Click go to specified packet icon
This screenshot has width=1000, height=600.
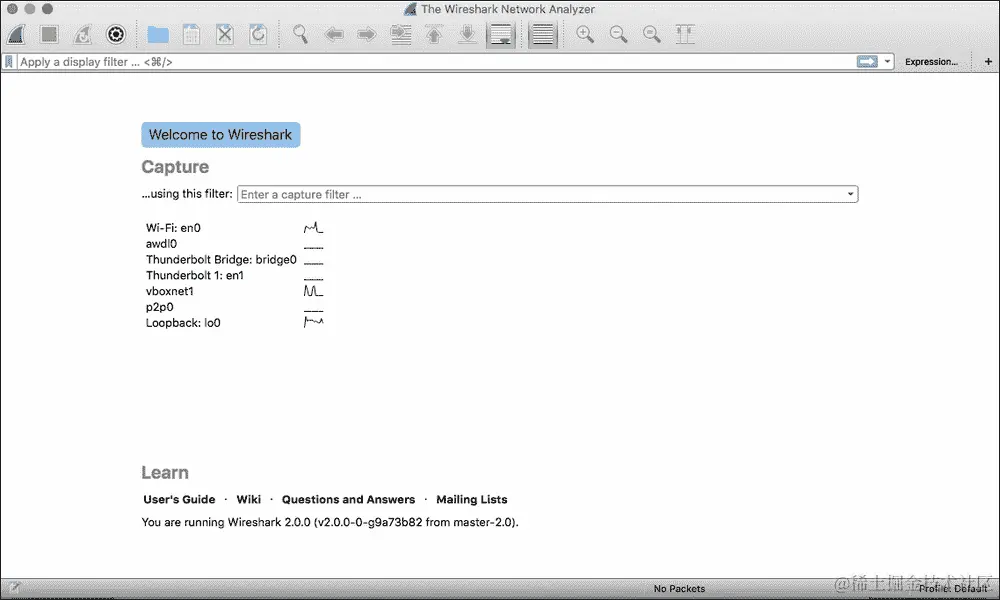(401, 34)
